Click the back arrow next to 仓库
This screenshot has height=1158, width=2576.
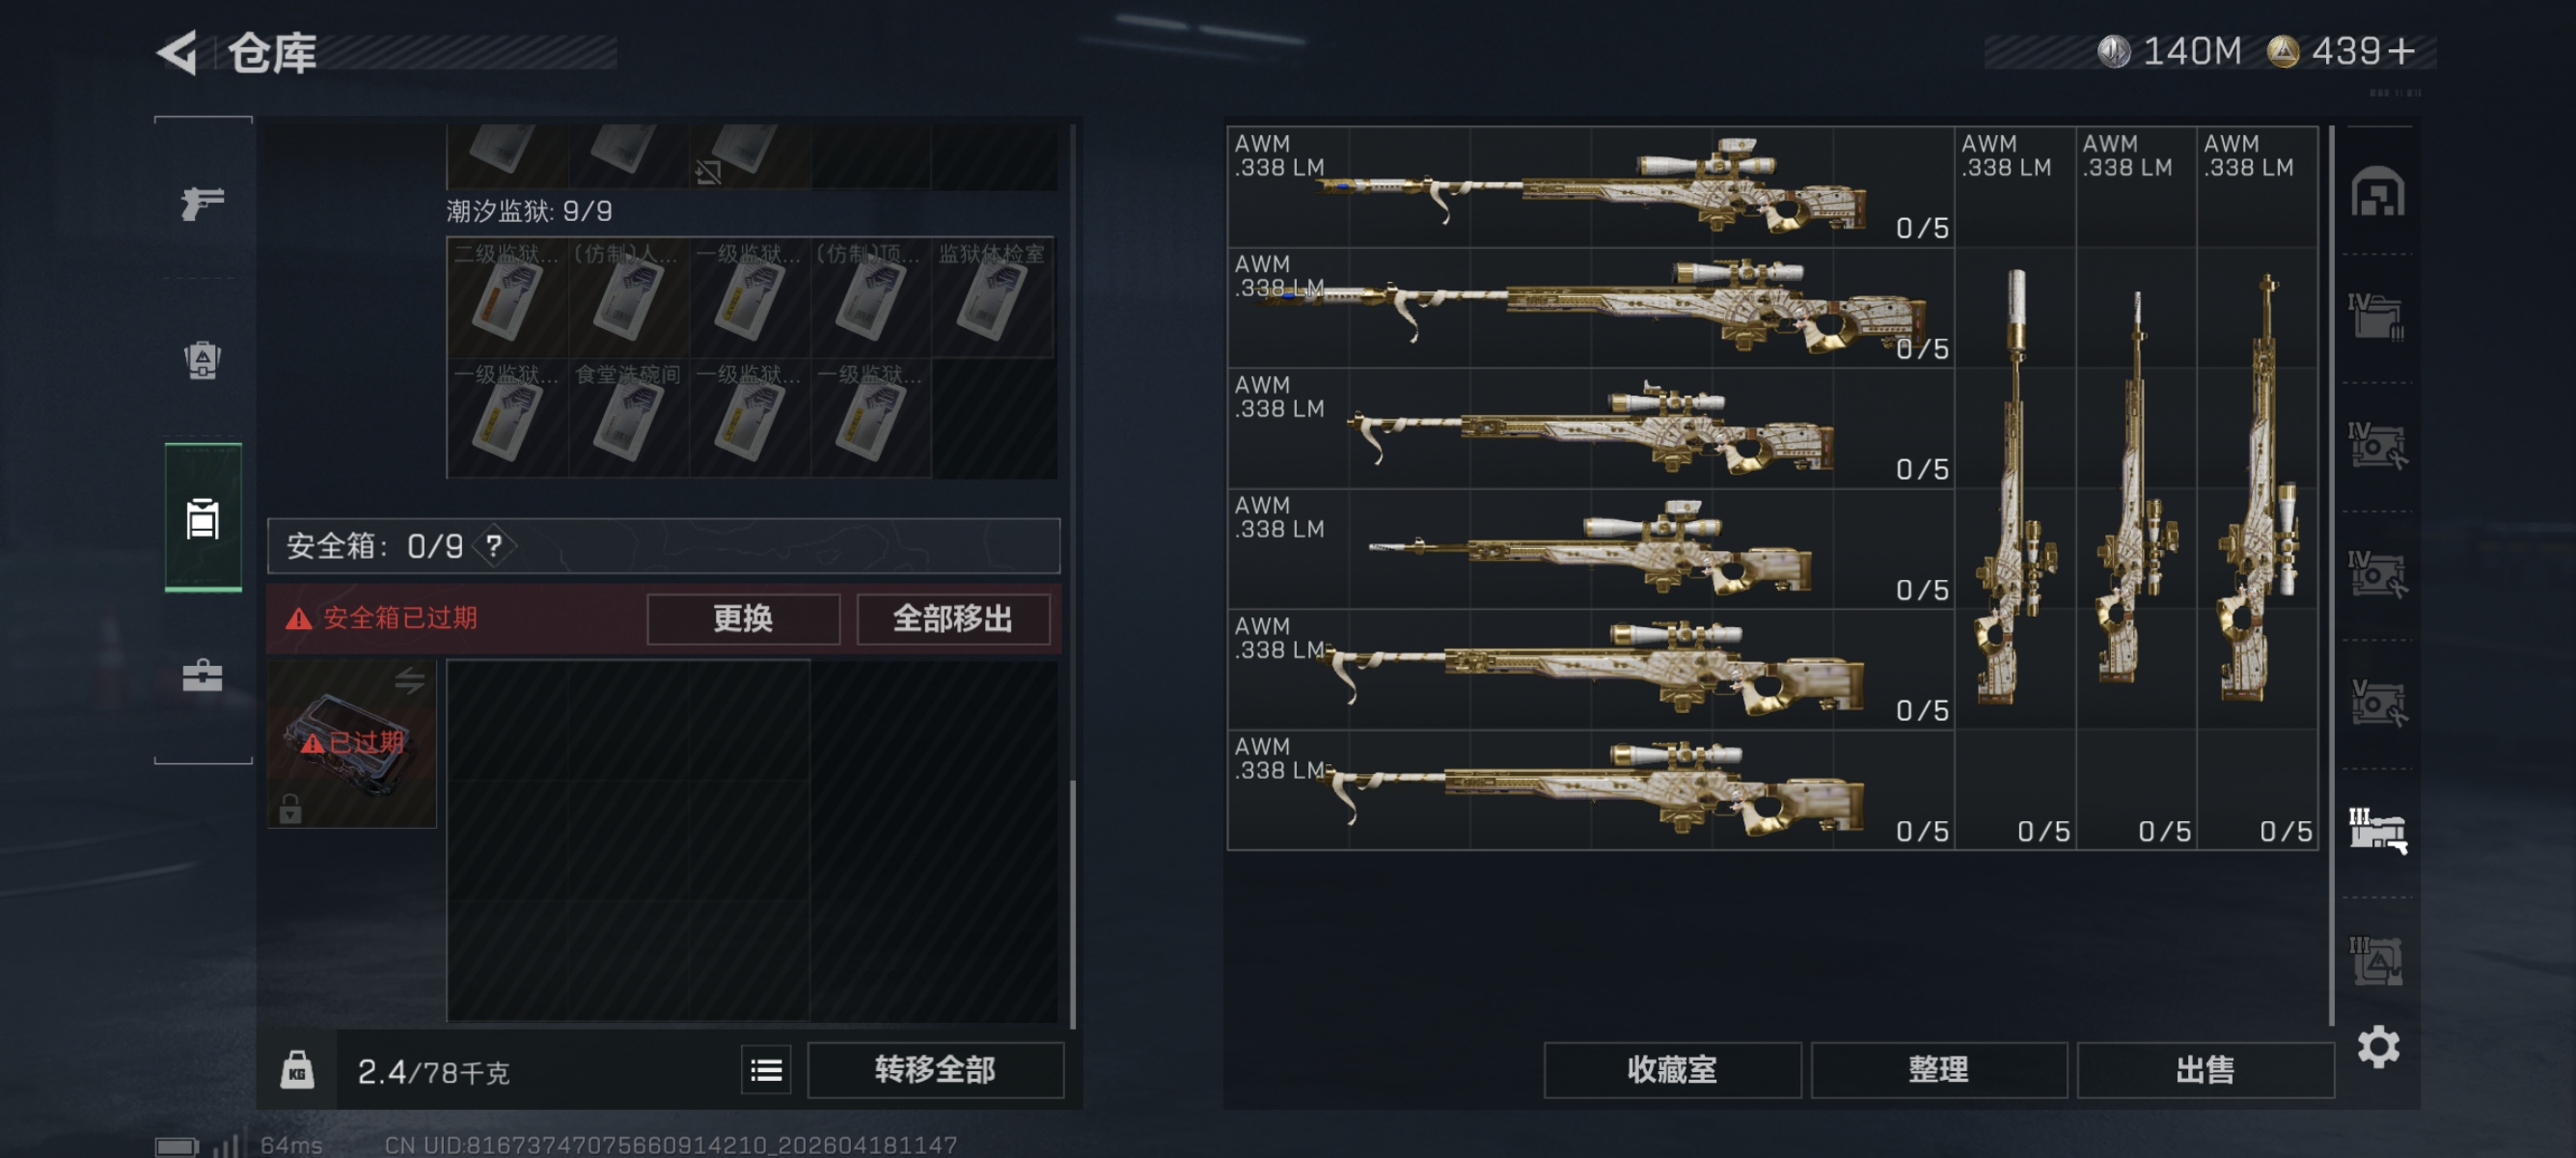(178, 53)
